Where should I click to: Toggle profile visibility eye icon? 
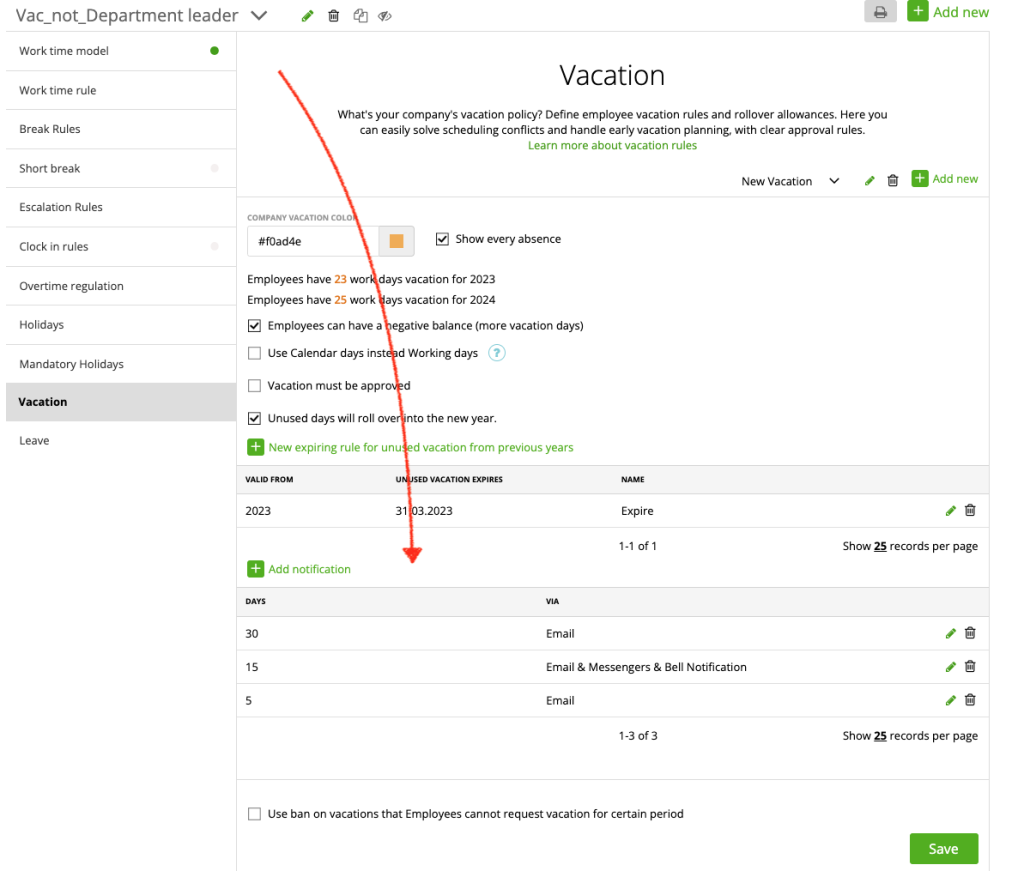(385, 16)
